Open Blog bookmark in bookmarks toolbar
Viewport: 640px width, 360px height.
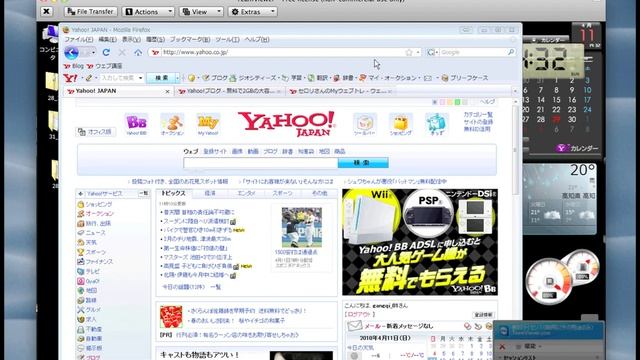tap(74, 66)
